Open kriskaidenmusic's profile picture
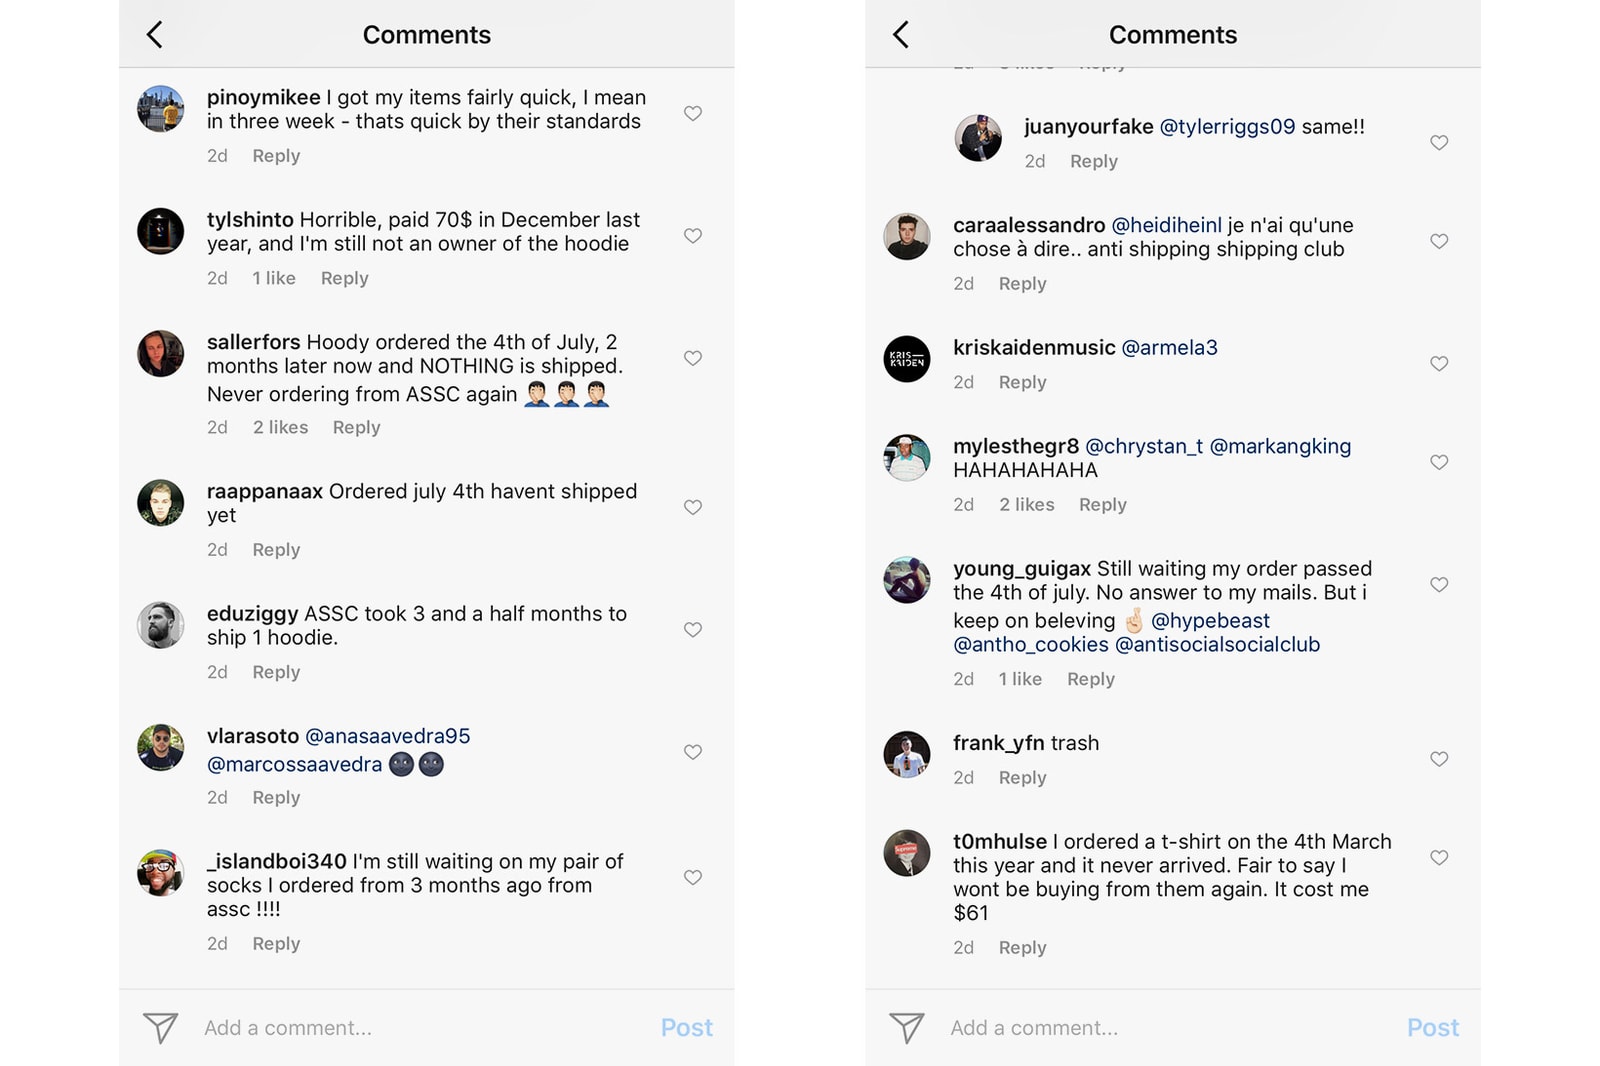This screenshot has width=1600, height=1066. pos(907,359)
